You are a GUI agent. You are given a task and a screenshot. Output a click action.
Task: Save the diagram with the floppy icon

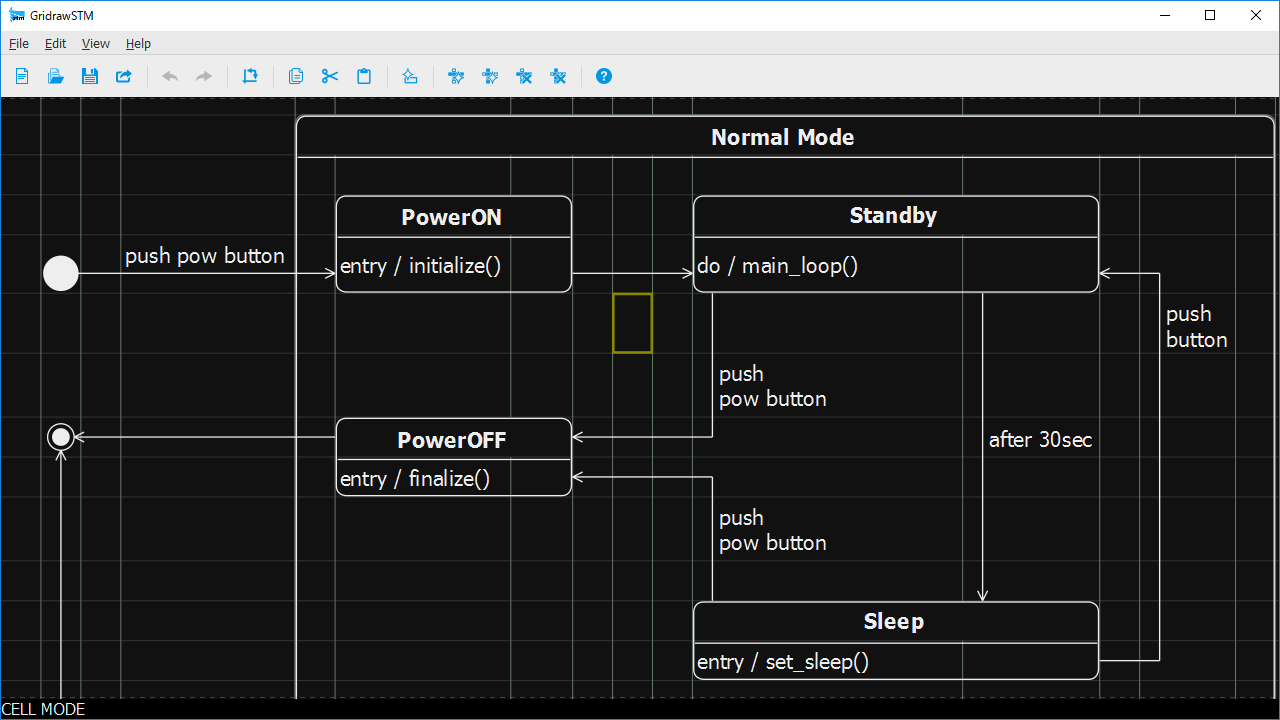pyautogui.click(x=90, y=76)
